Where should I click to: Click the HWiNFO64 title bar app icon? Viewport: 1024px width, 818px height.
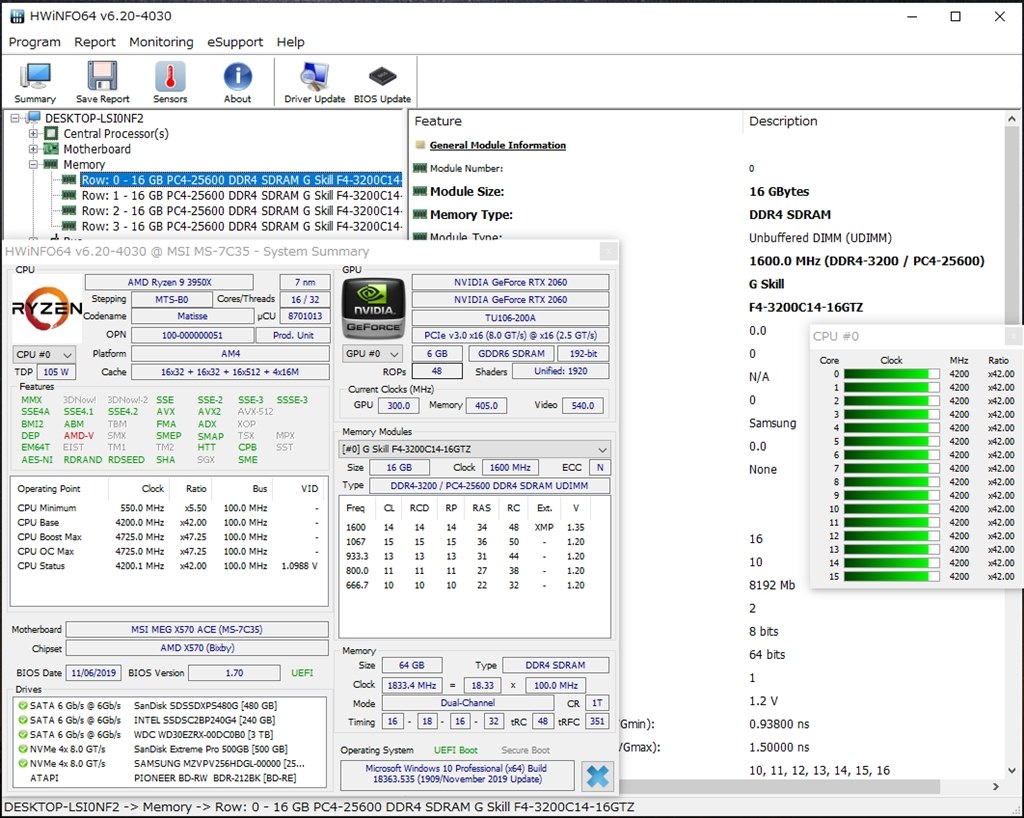[x=18, y=16]
